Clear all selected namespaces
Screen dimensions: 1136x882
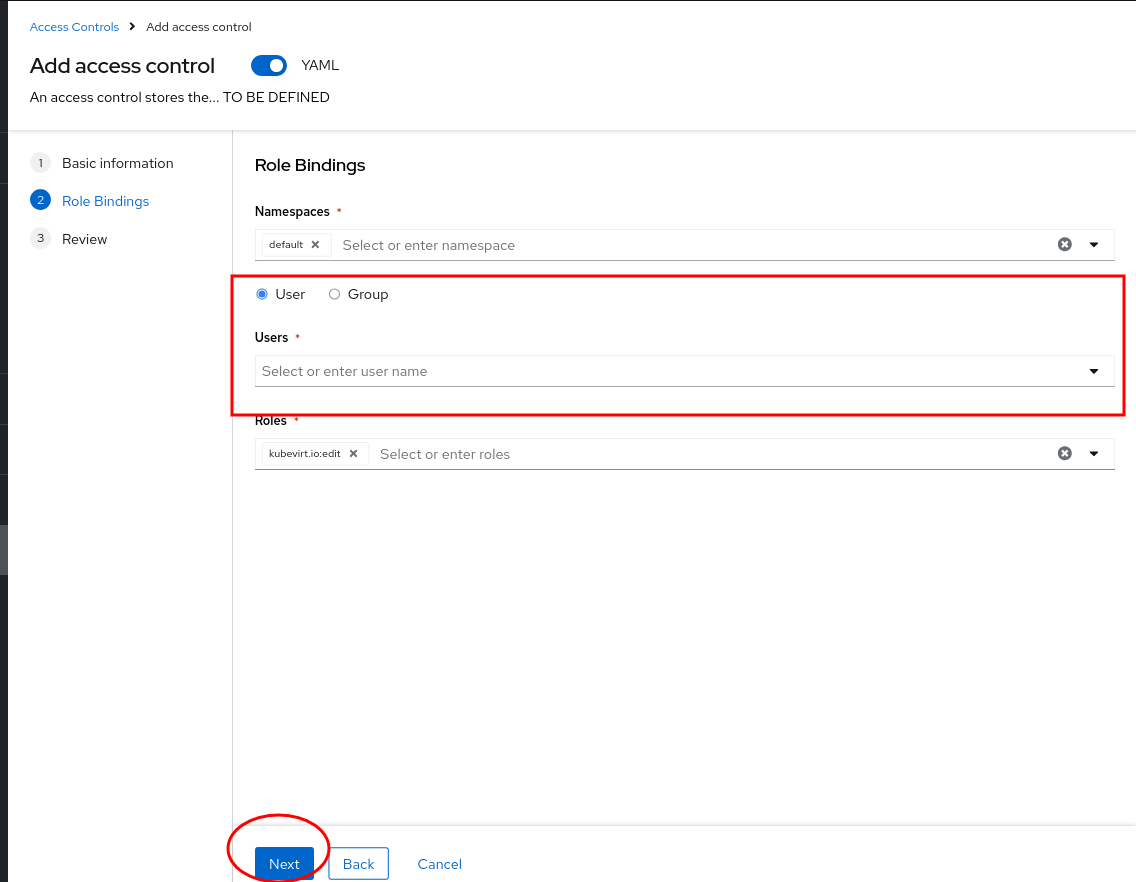[1065, 244]
